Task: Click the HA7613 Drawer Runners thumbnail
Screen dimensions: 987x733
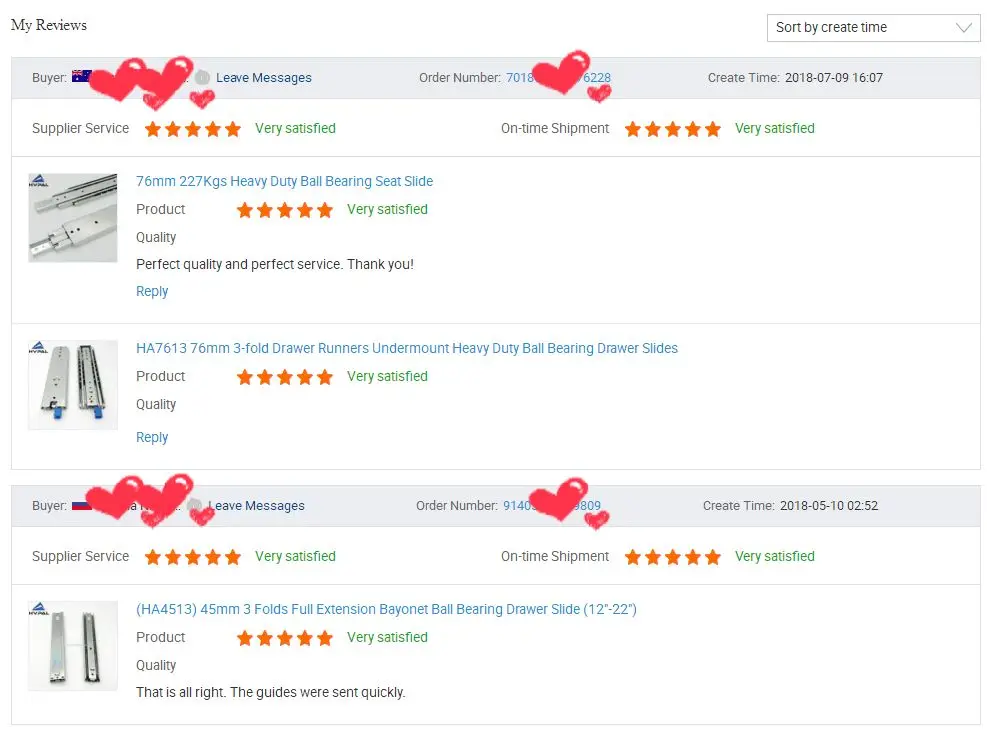Action: (x=73, y=385)
